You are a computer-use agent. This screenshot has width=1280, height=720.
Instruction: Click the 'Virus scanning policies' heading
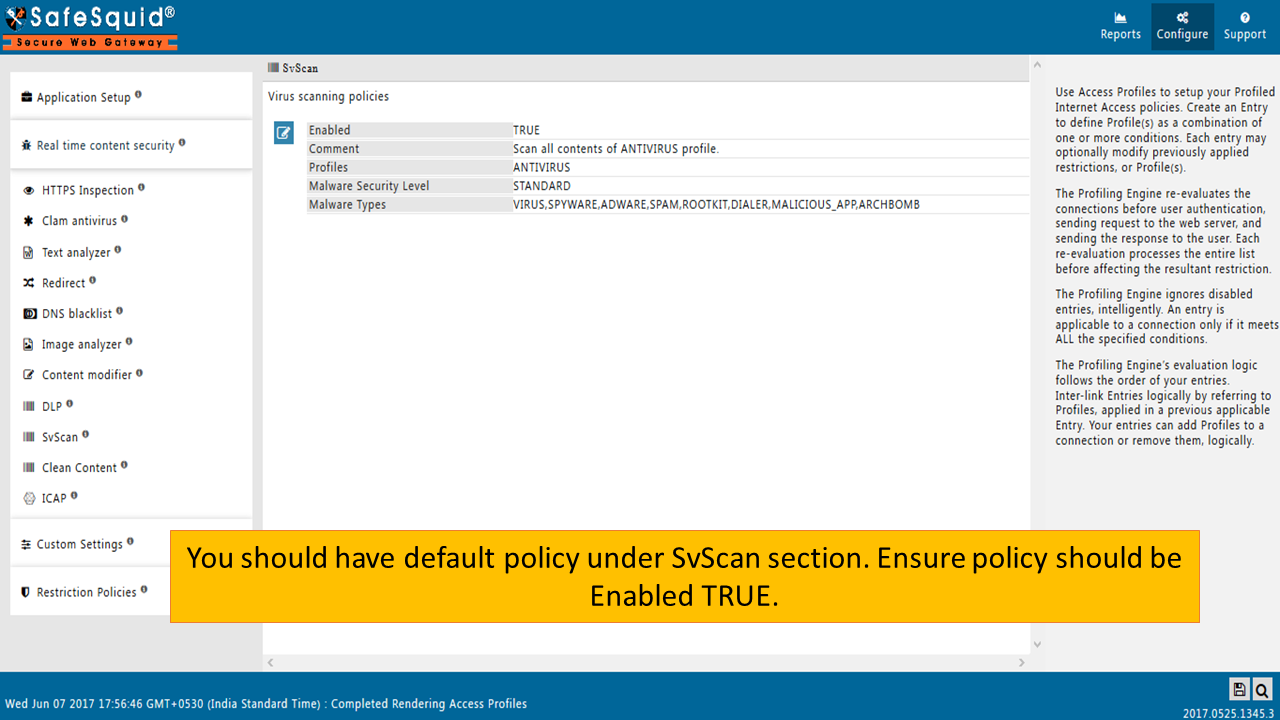click(x=328, y=97)
